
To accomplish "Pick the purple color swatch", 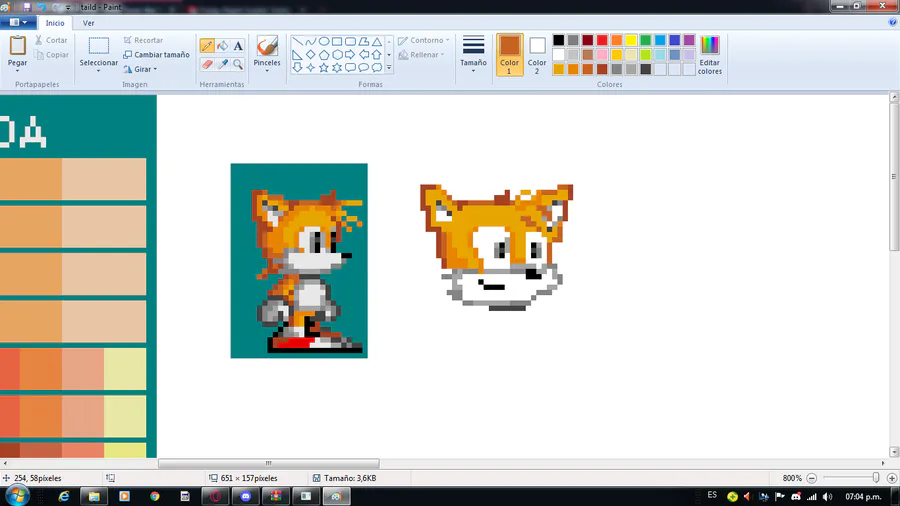I will (689, 40).
